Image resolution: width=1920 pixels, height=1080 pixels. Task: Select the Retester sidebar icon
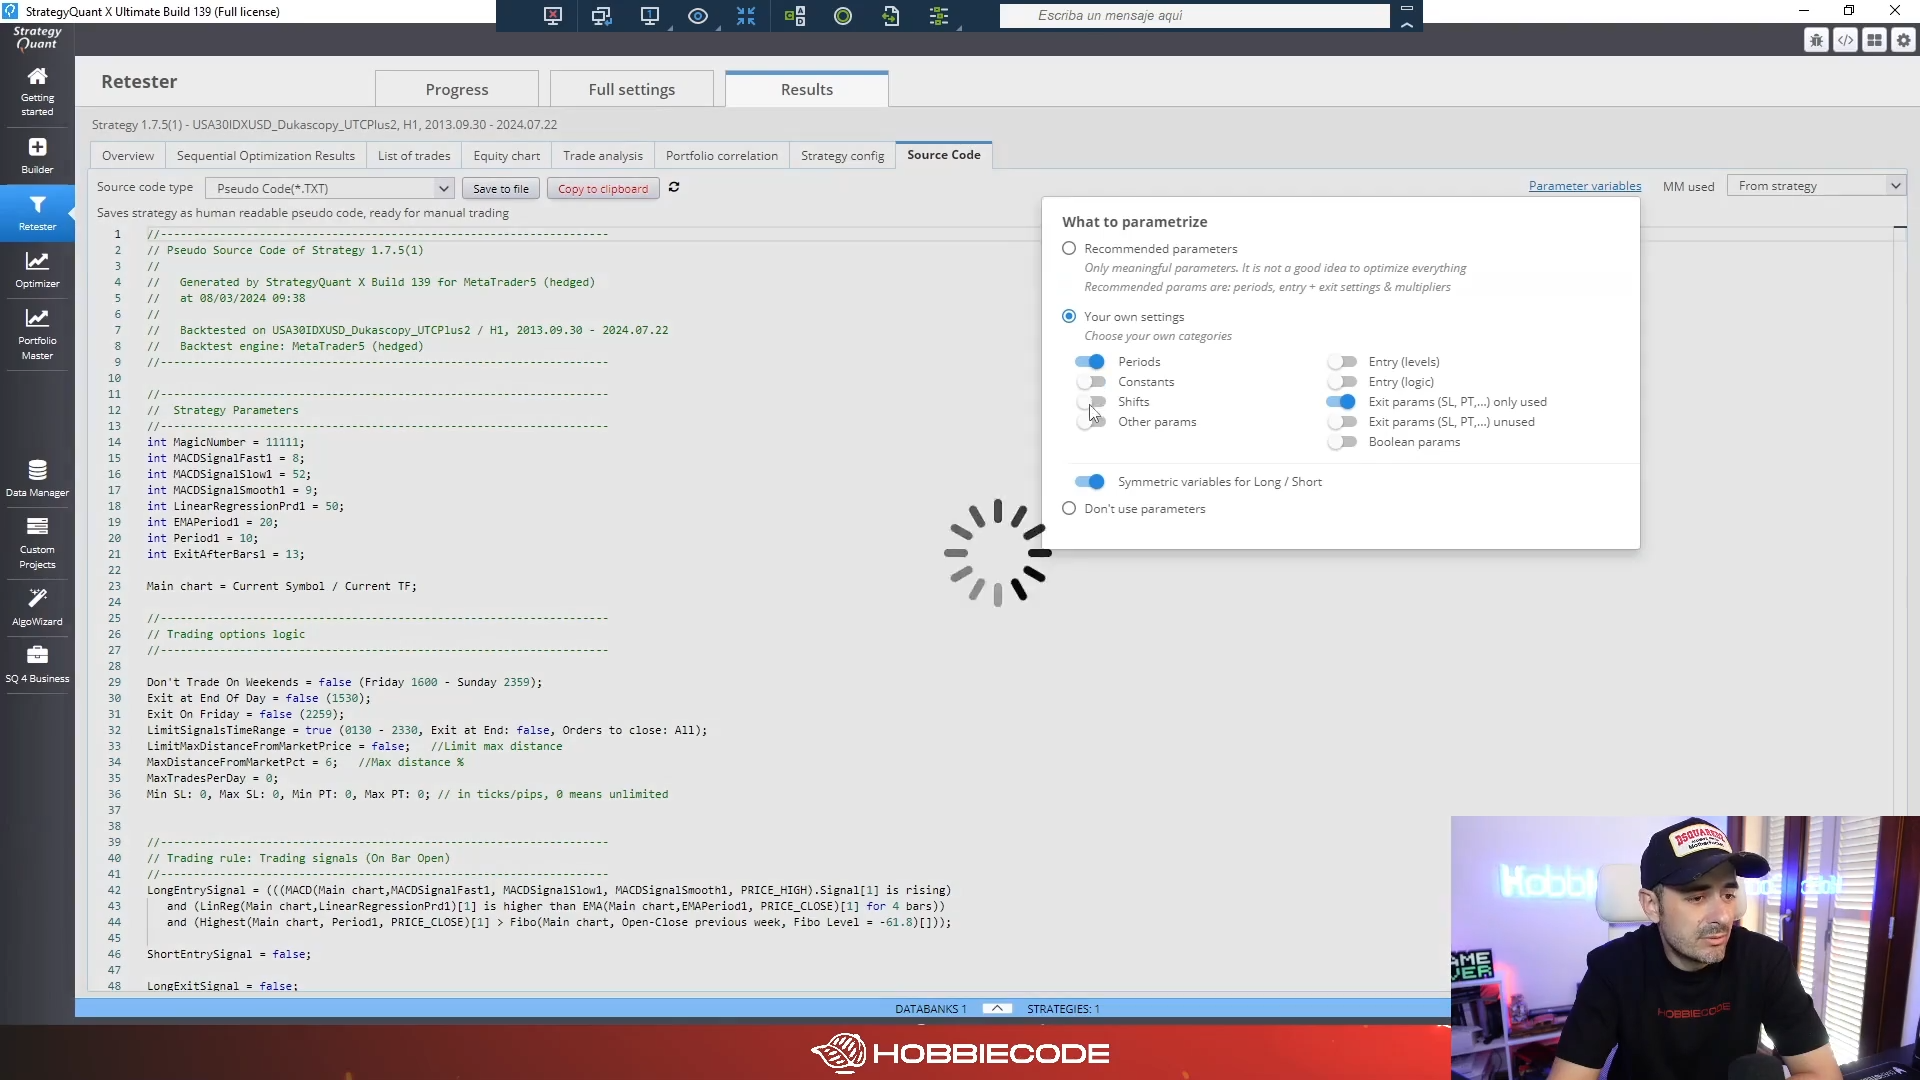click(37, 212)
